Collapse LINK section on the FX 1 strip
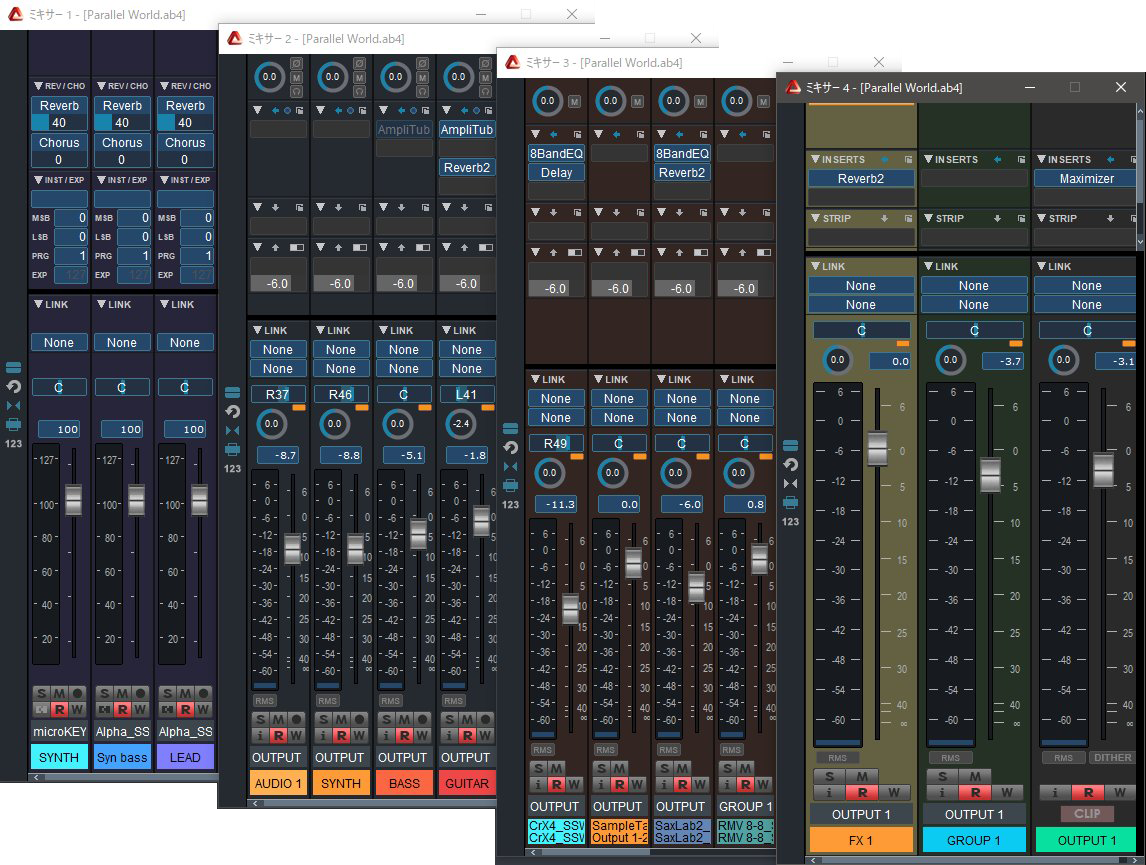Screen dimensions: 1146x865 pos(816,267)
